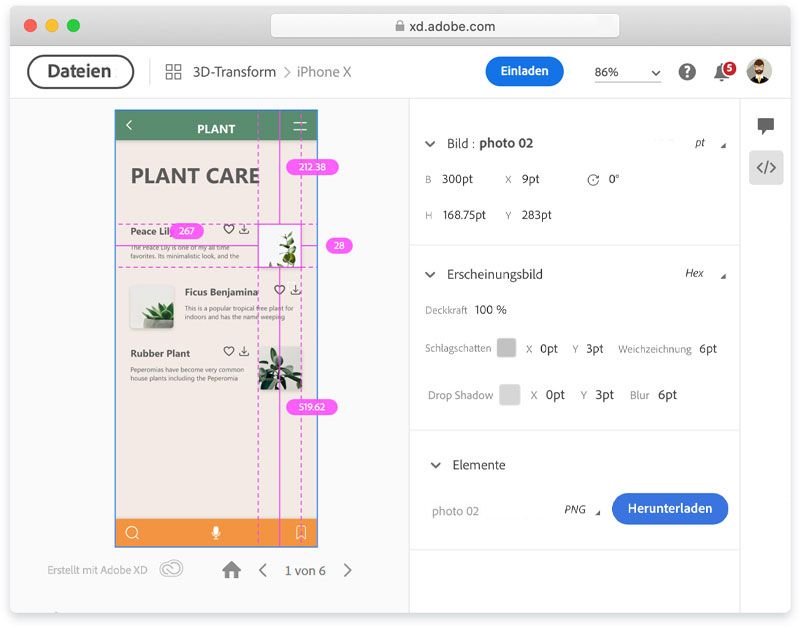Click Erstellt mit Adobe XD link

pyautogui.click(x=97, y=570)
